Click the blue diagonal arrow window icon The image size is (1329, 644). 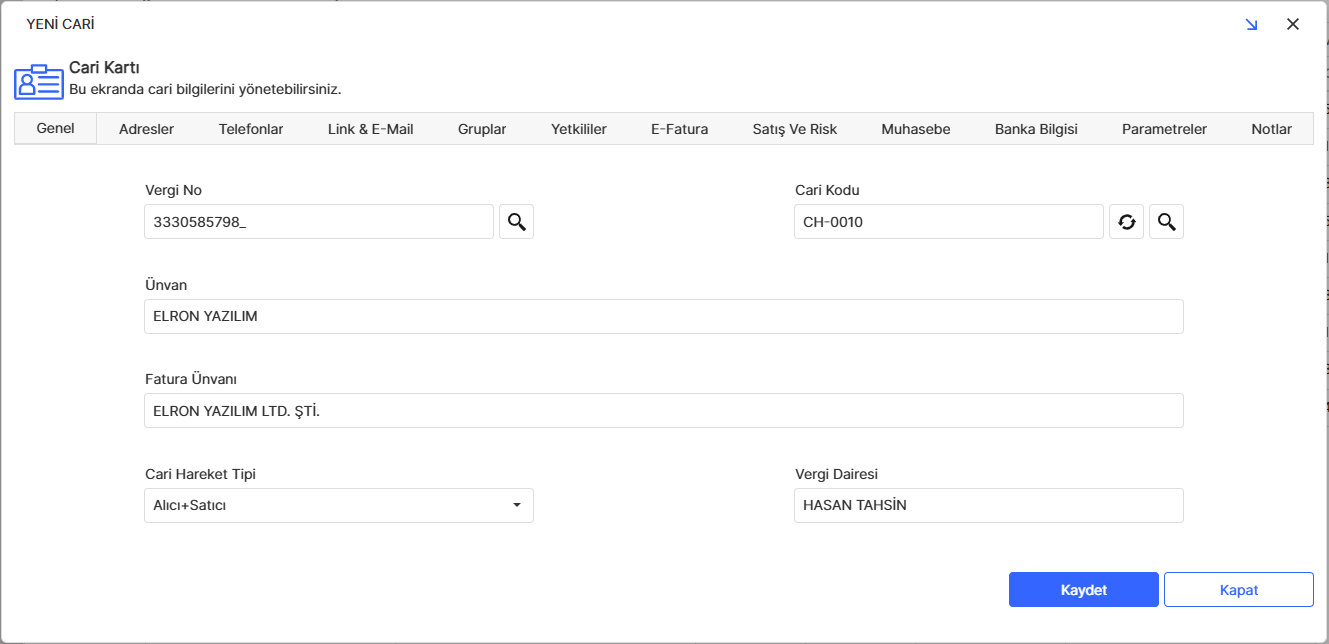[x=1251, y=25]
